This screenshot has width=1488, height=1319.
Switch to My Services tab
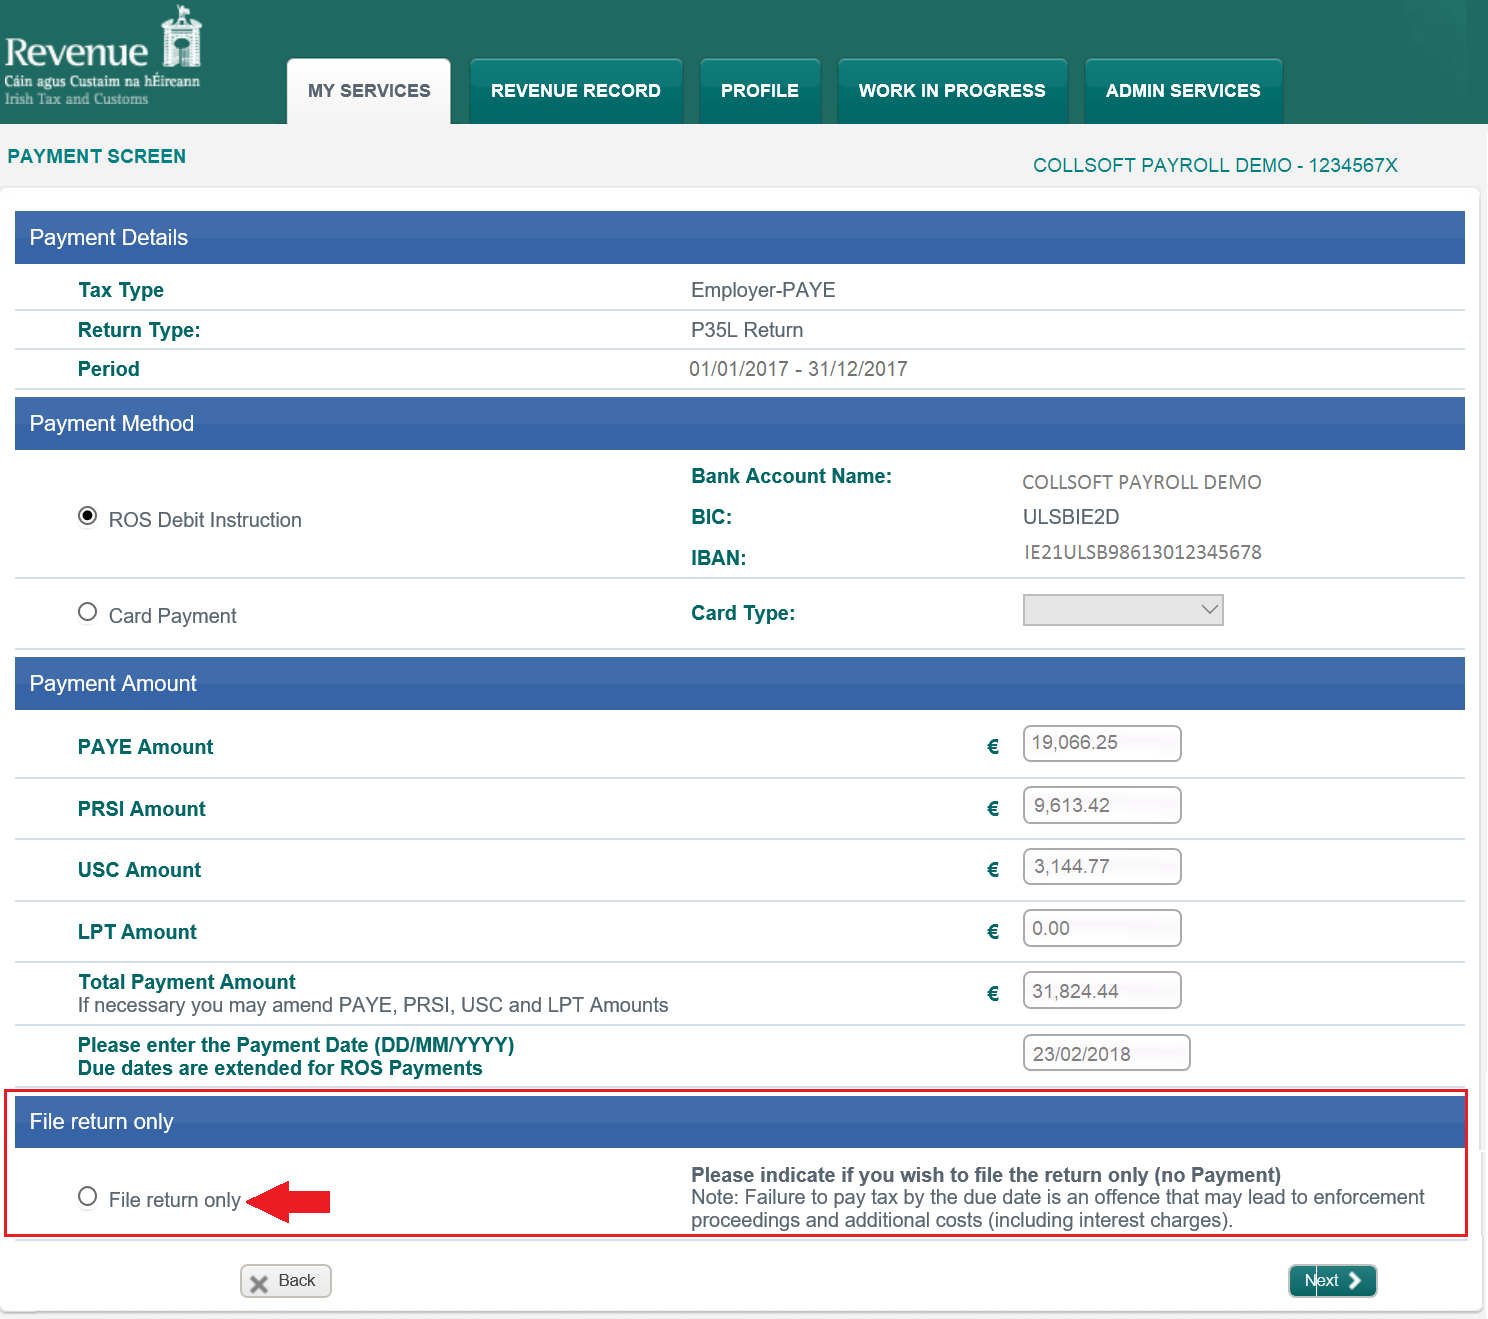click(x=369, y=91)
